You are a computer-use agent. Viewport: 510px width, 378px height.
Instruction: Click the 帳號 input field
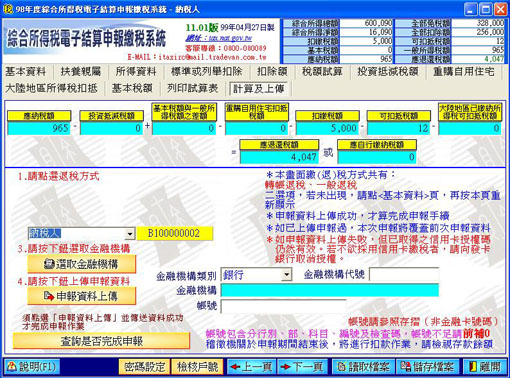click(283, 306)
